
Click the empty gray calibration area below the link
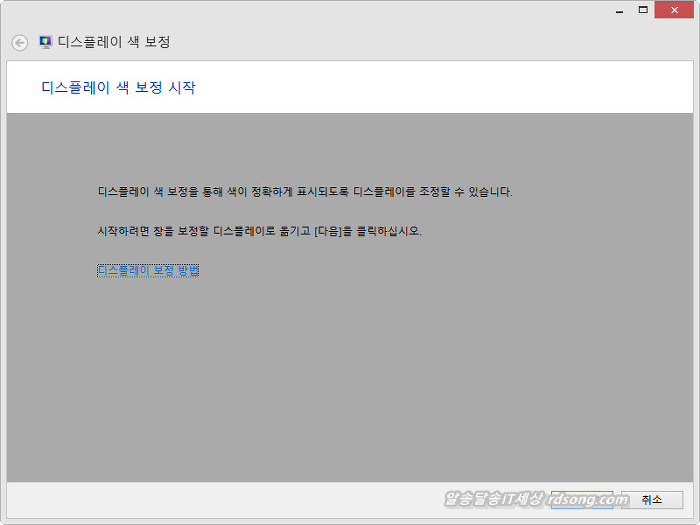[x=350, y=380]
